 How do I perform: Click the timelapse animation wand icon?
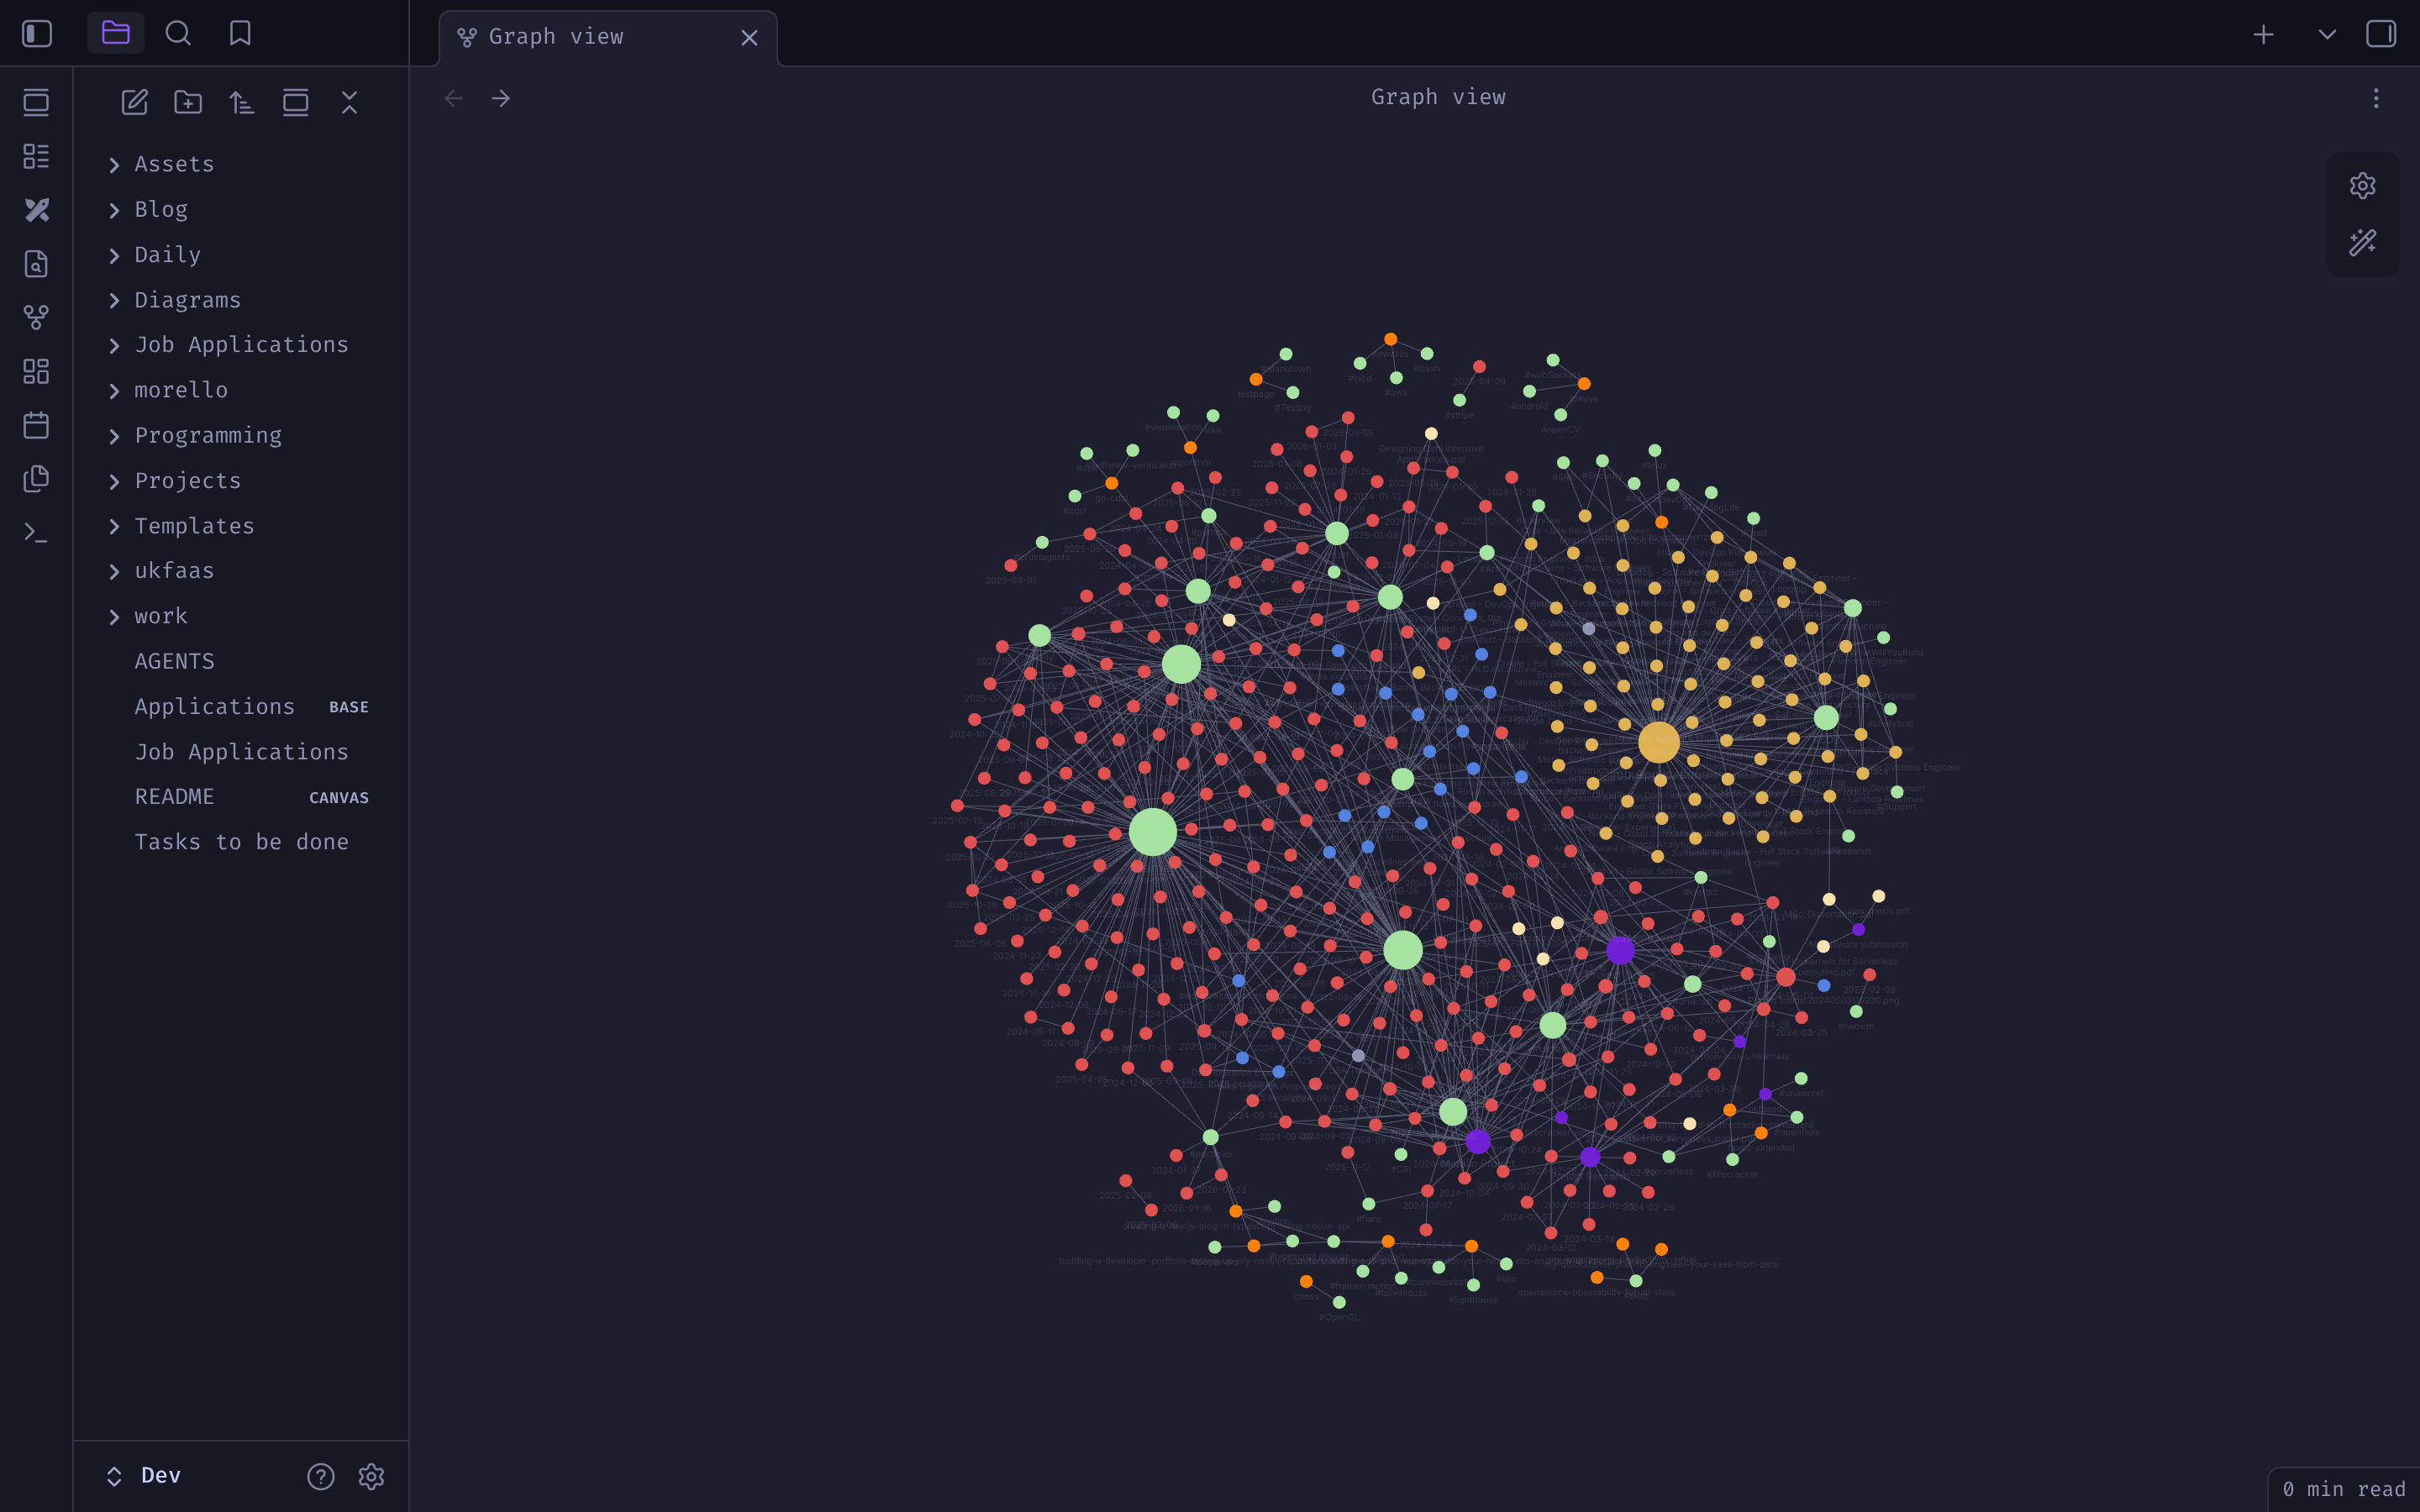2362,243
